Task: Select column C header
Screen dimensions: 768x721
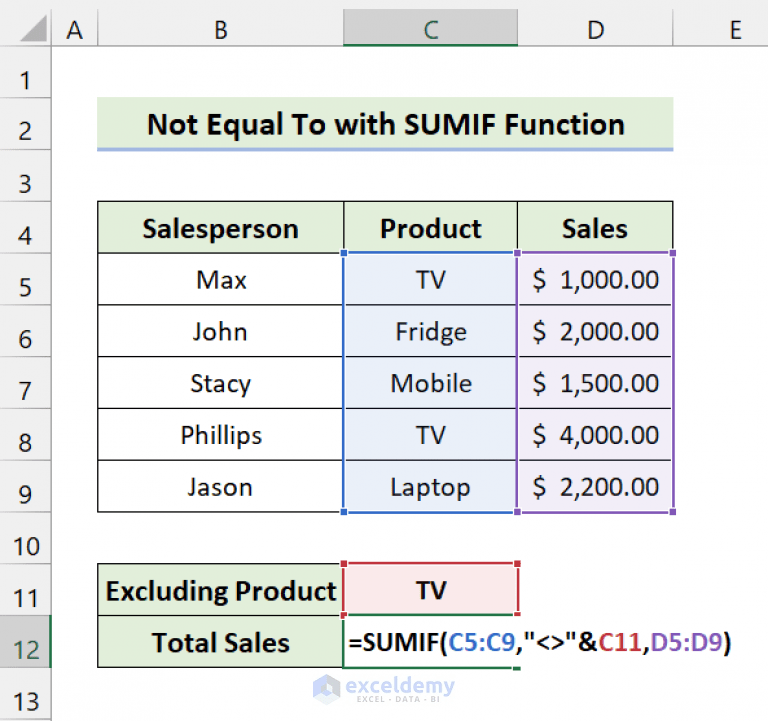Action: click(431, 29)
